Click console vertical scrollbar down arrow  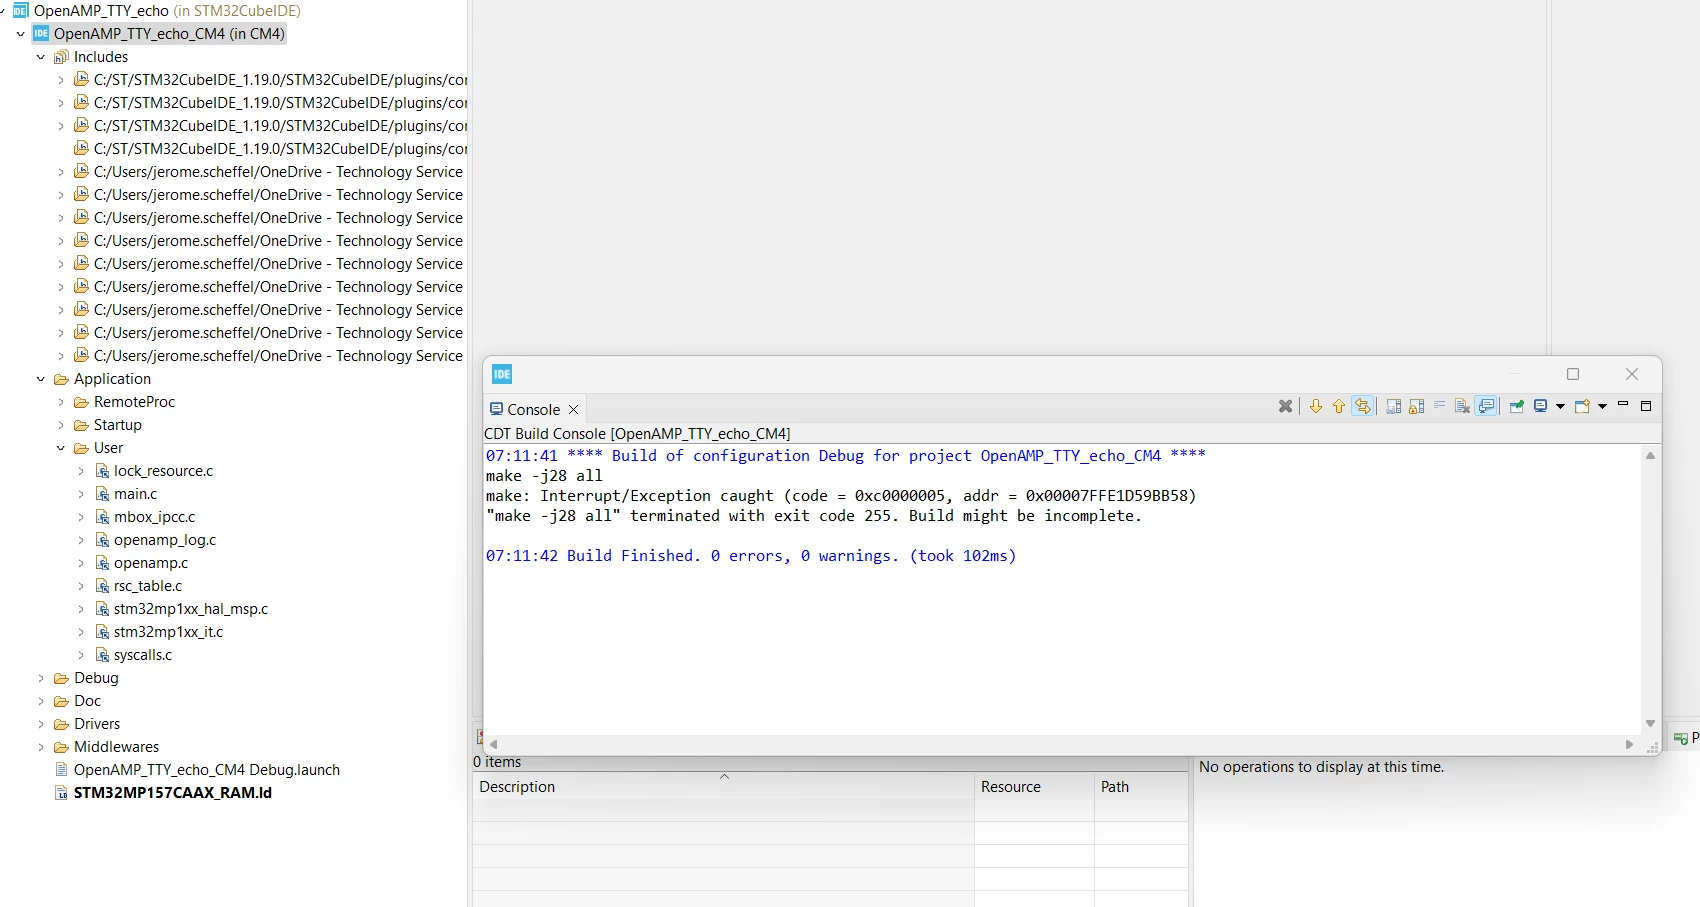coord(1650,723)
